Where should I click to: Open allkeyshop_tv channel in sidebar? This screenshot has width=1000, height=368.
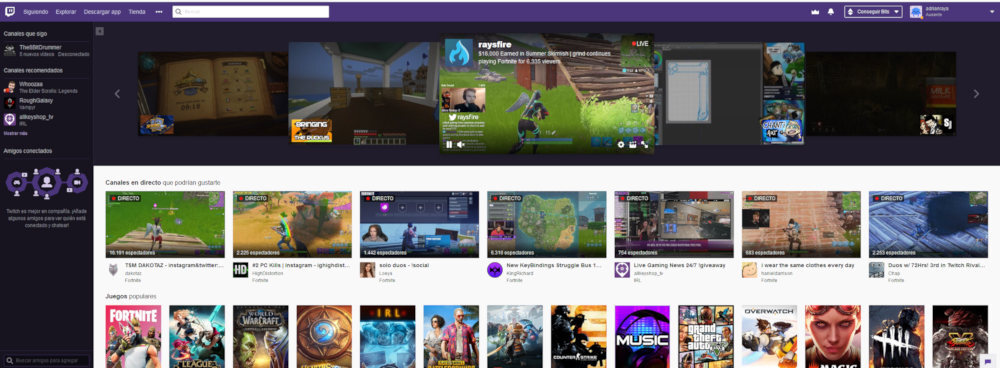46,119
